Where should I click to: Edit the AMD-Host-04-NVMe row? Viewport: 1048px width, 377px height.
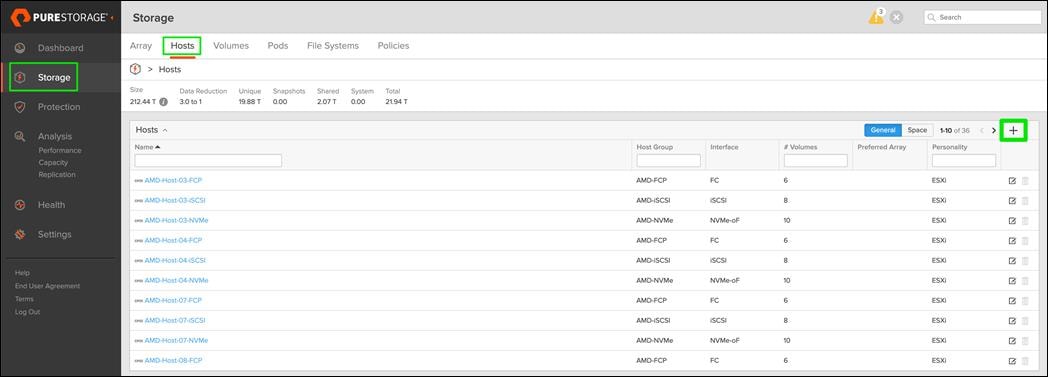(x=1012, y=281)
